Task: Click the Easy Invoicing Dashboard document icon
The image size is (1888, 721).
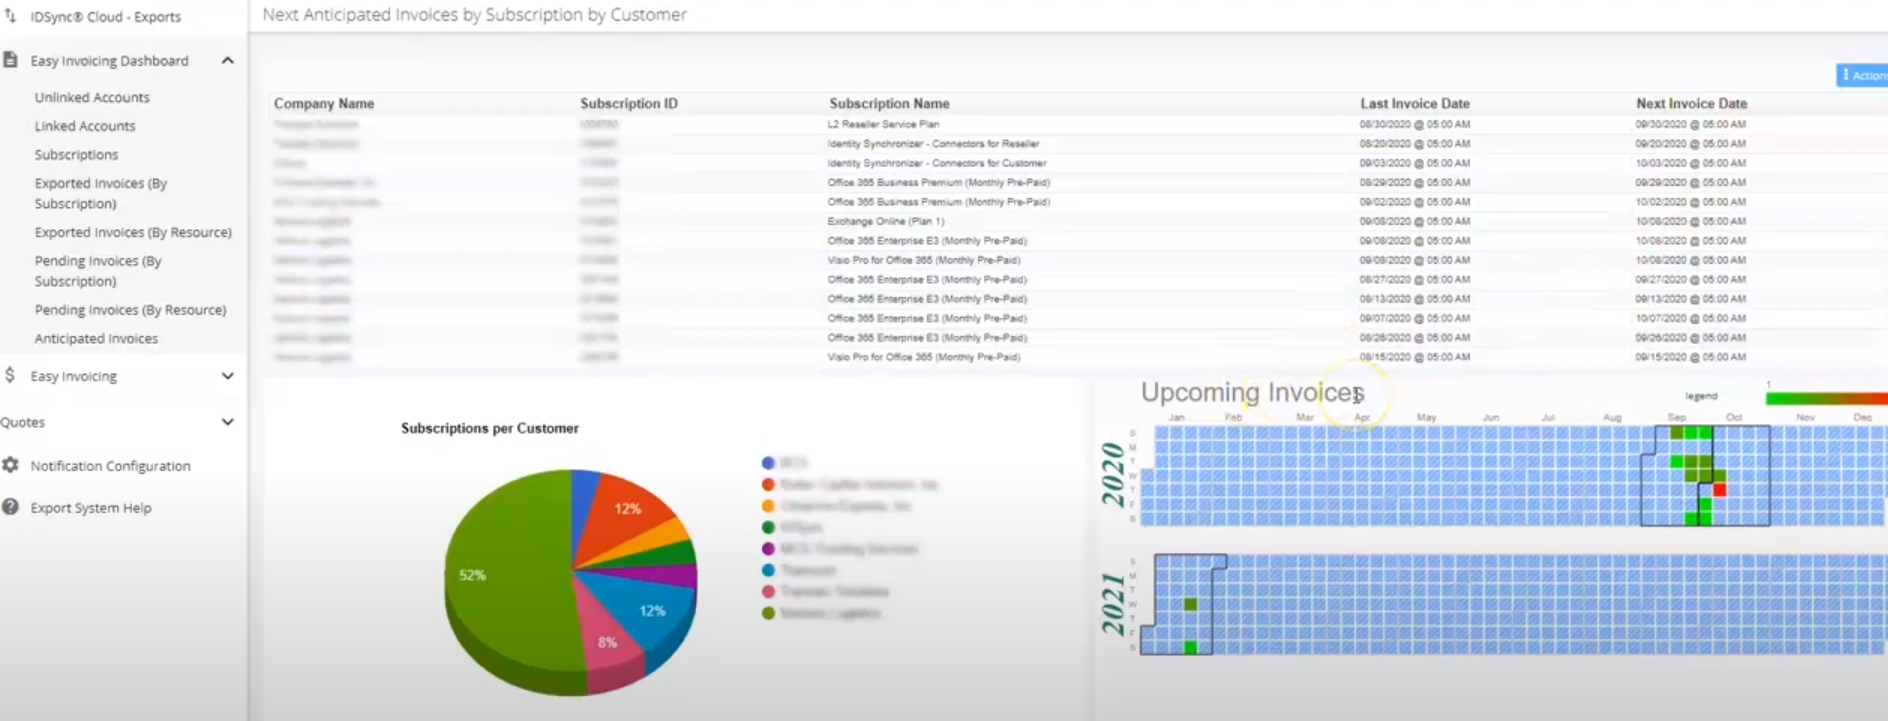Action: pyautogui.click(x=10, y=60)
